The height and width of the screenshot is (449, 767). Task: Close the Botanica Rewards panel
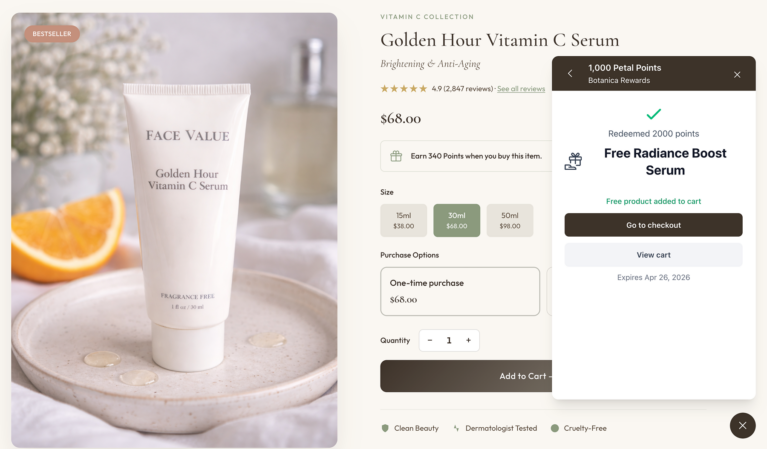(737, 74)
